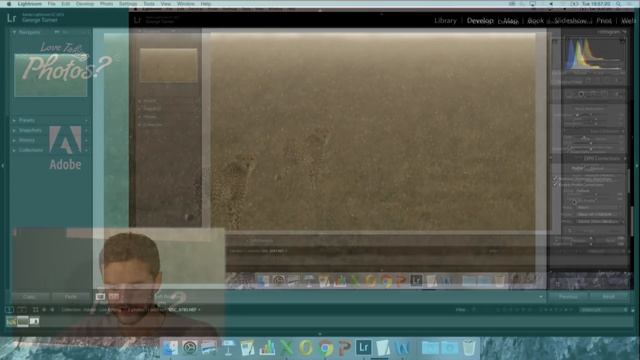Open the Help menu
Viewport: 640px width, 360px height.
pyautogui.click(x=206, y=4)
